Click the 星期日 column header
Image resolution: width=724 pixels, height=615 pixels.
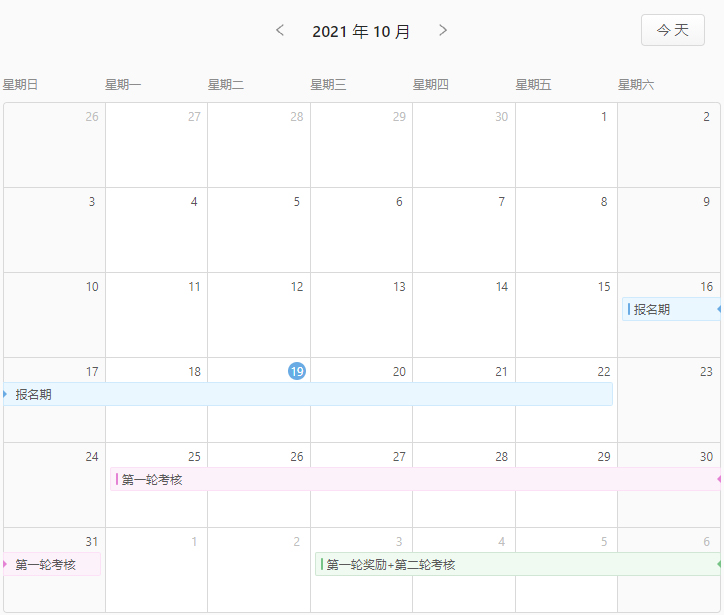coord(21,85)
